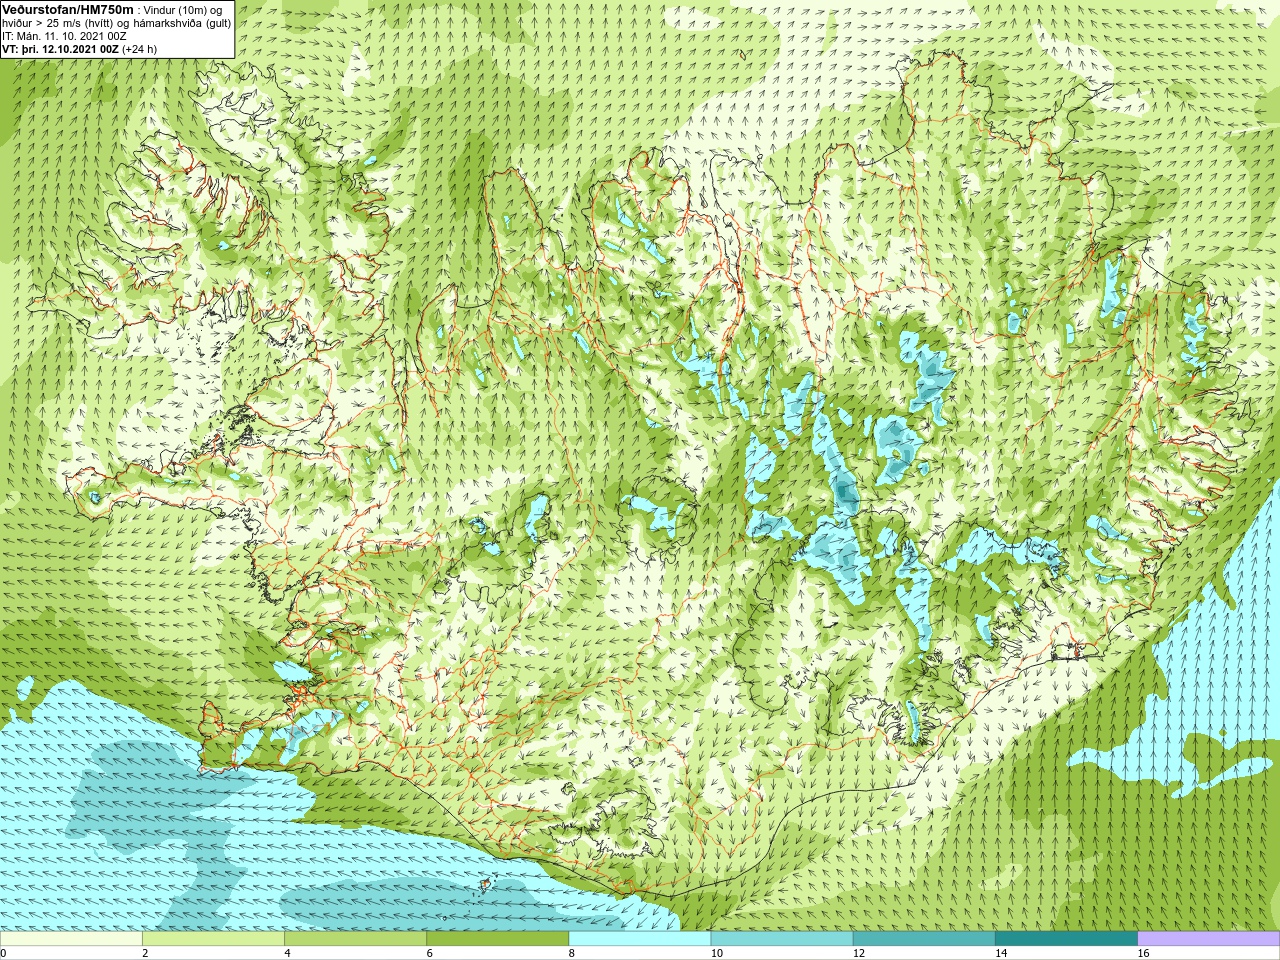Click the '0' scale label
Viewport: 1280px width, 960px height.
[x=3, y=953]
